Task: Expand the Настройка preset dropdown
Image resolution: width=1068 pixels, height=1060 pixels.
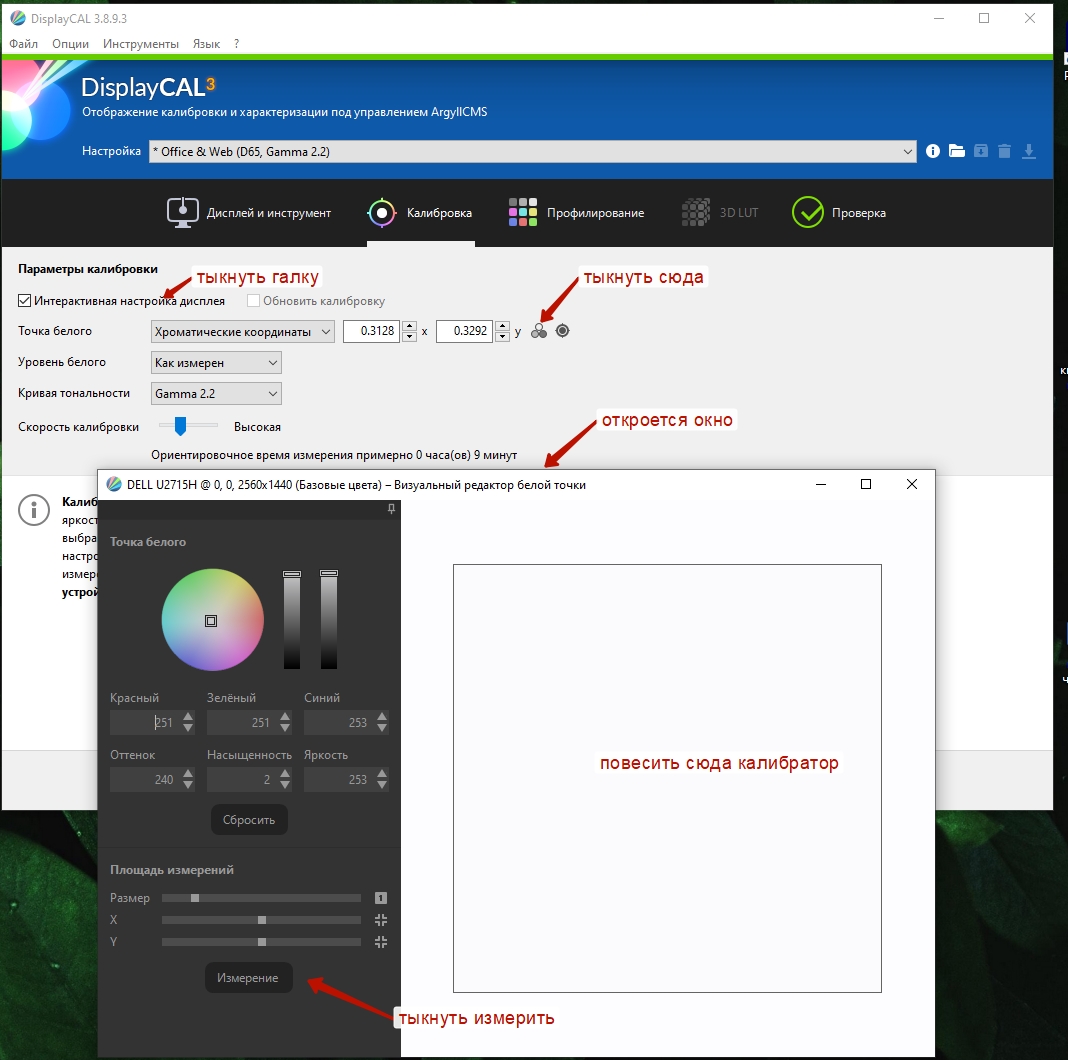Action: coord(533,151)
